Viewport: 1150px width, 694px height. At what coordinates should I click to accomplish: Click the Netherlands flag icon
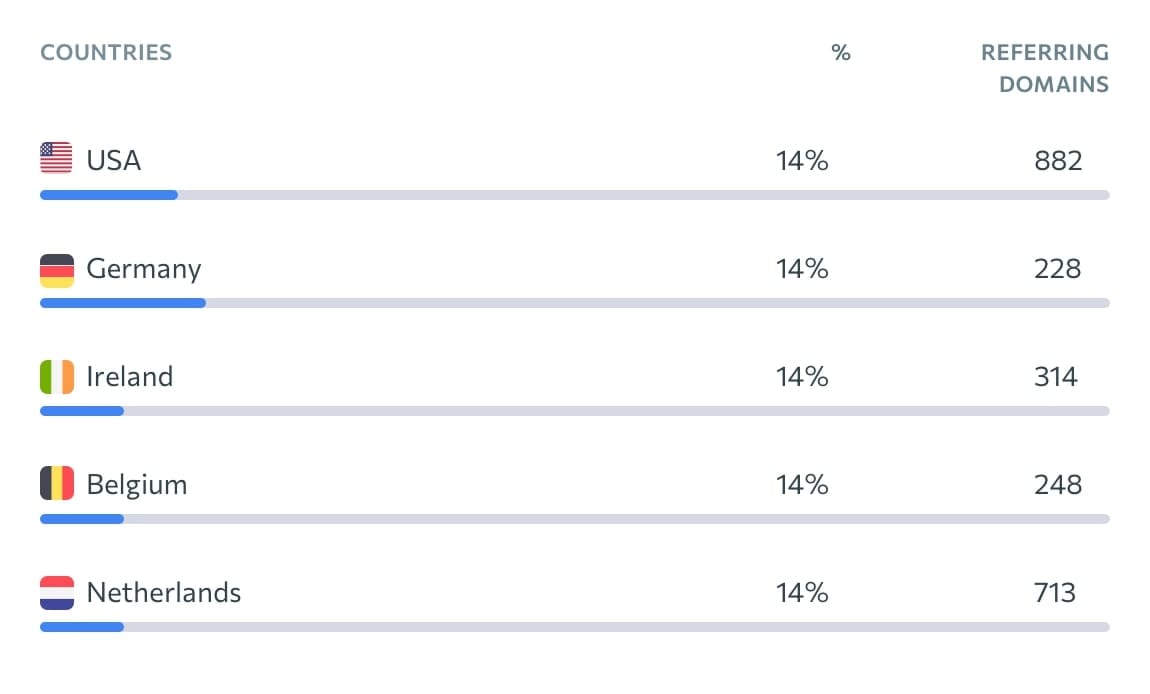(x=56, y=593)
